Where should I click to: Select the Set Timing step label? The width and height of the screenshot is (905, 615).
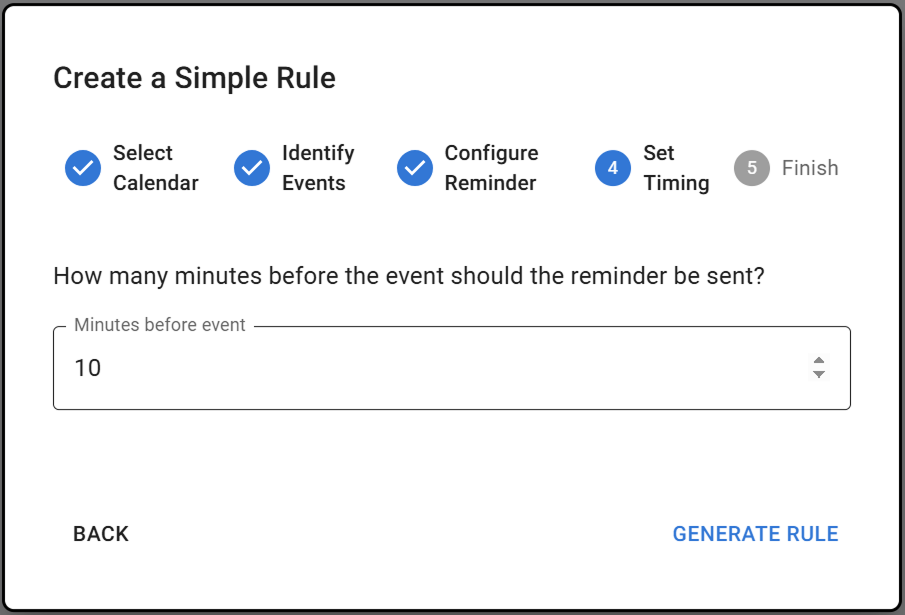coord(676,168)
